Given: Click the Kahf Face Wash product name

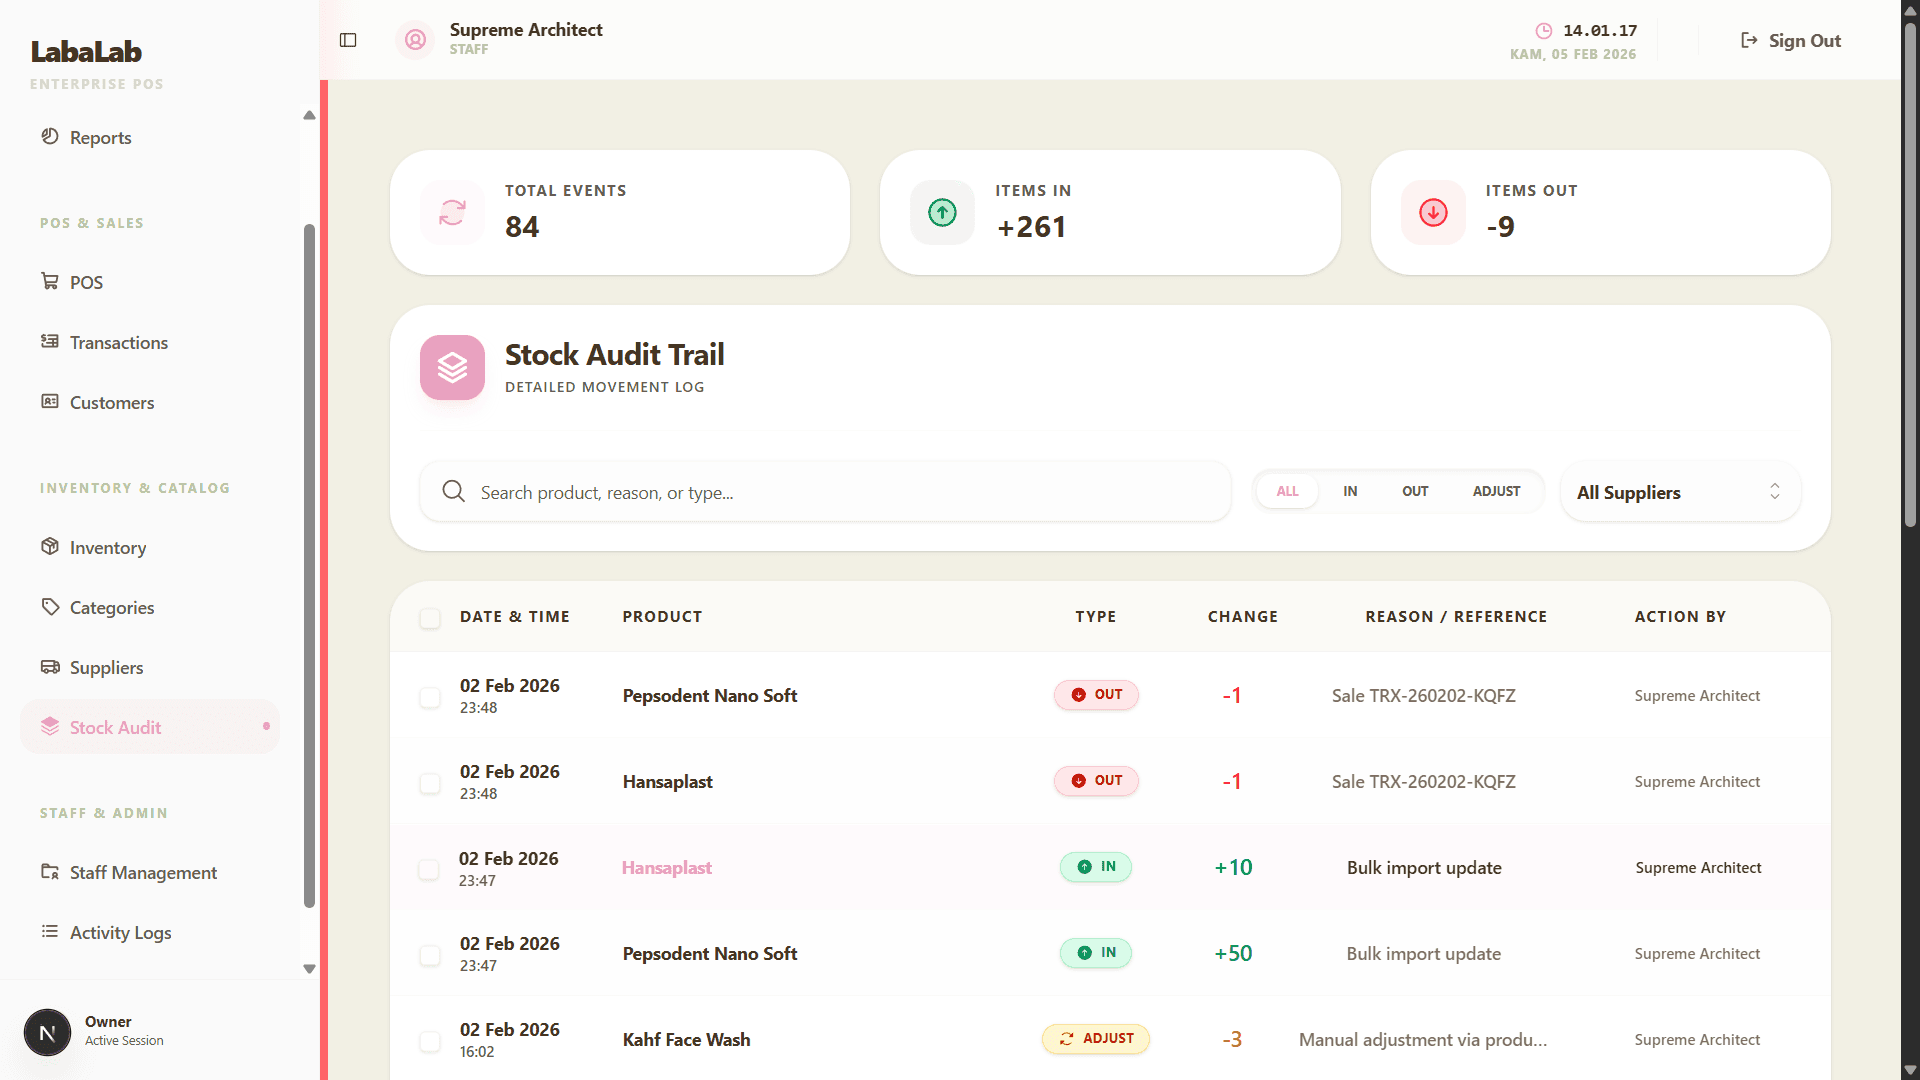Looking at the screenshot, I should (686, 1039).
